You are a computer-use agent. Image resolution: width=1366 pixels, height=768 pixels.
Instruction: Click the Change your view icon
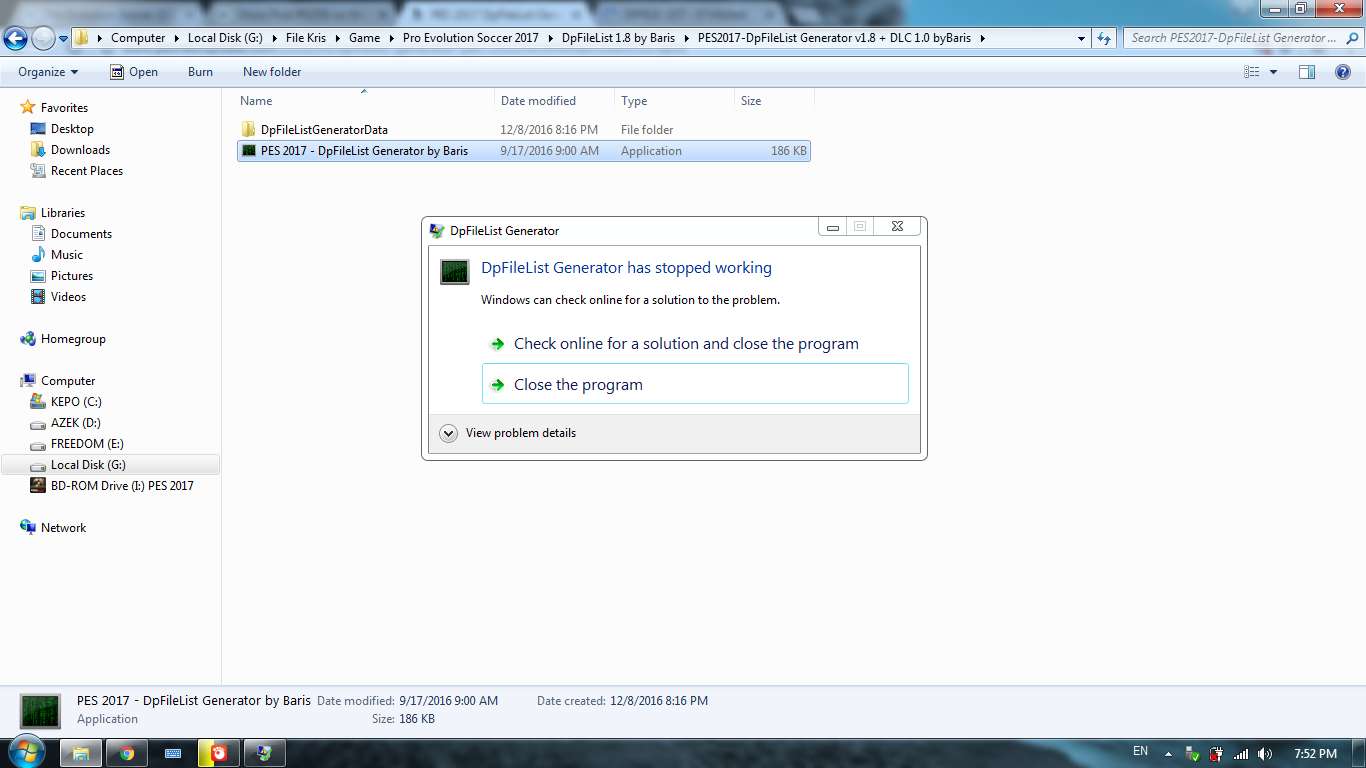click(x=1251, y=72)
